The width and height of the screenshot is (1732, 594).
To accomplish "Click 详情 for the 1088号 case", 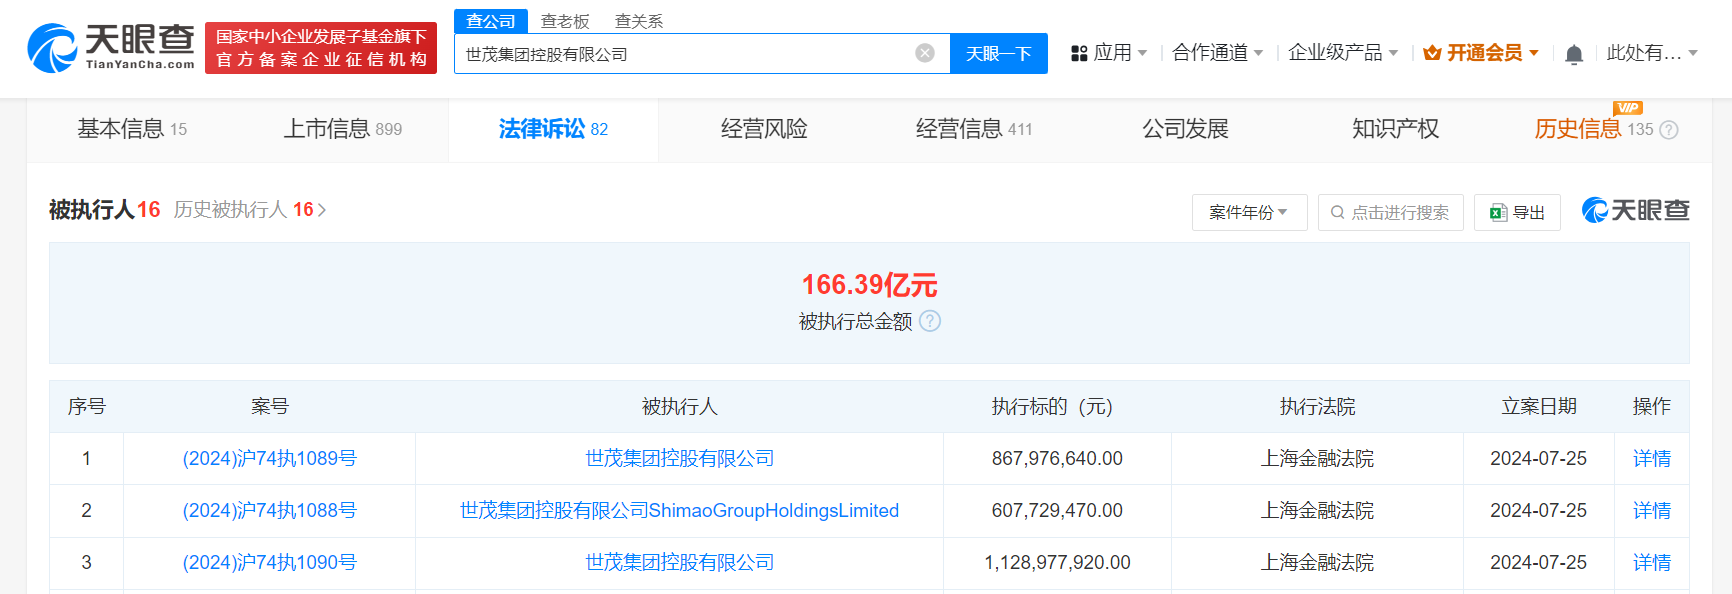I will [x=1651, y=510].
